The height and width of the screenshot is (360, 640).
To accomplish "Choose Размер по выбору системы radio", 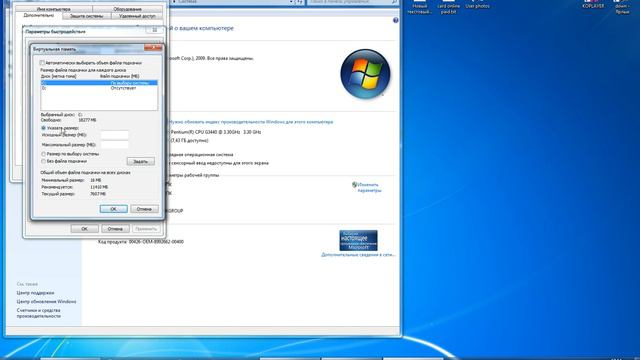I will [43, 154].
